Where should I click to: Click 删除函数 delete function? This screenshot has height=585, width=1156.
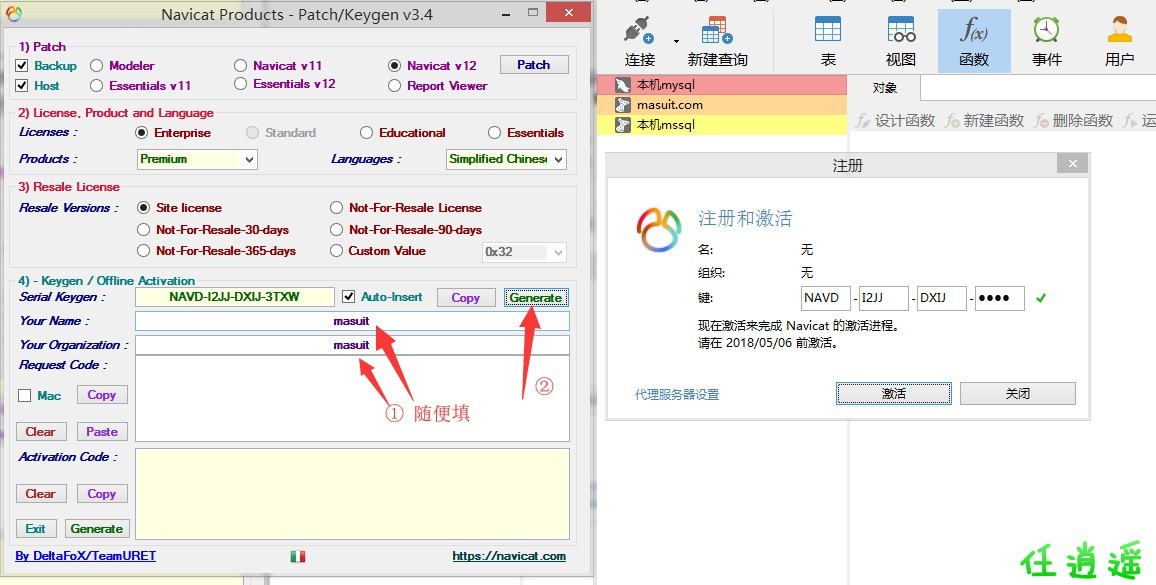pos(1073,120)
